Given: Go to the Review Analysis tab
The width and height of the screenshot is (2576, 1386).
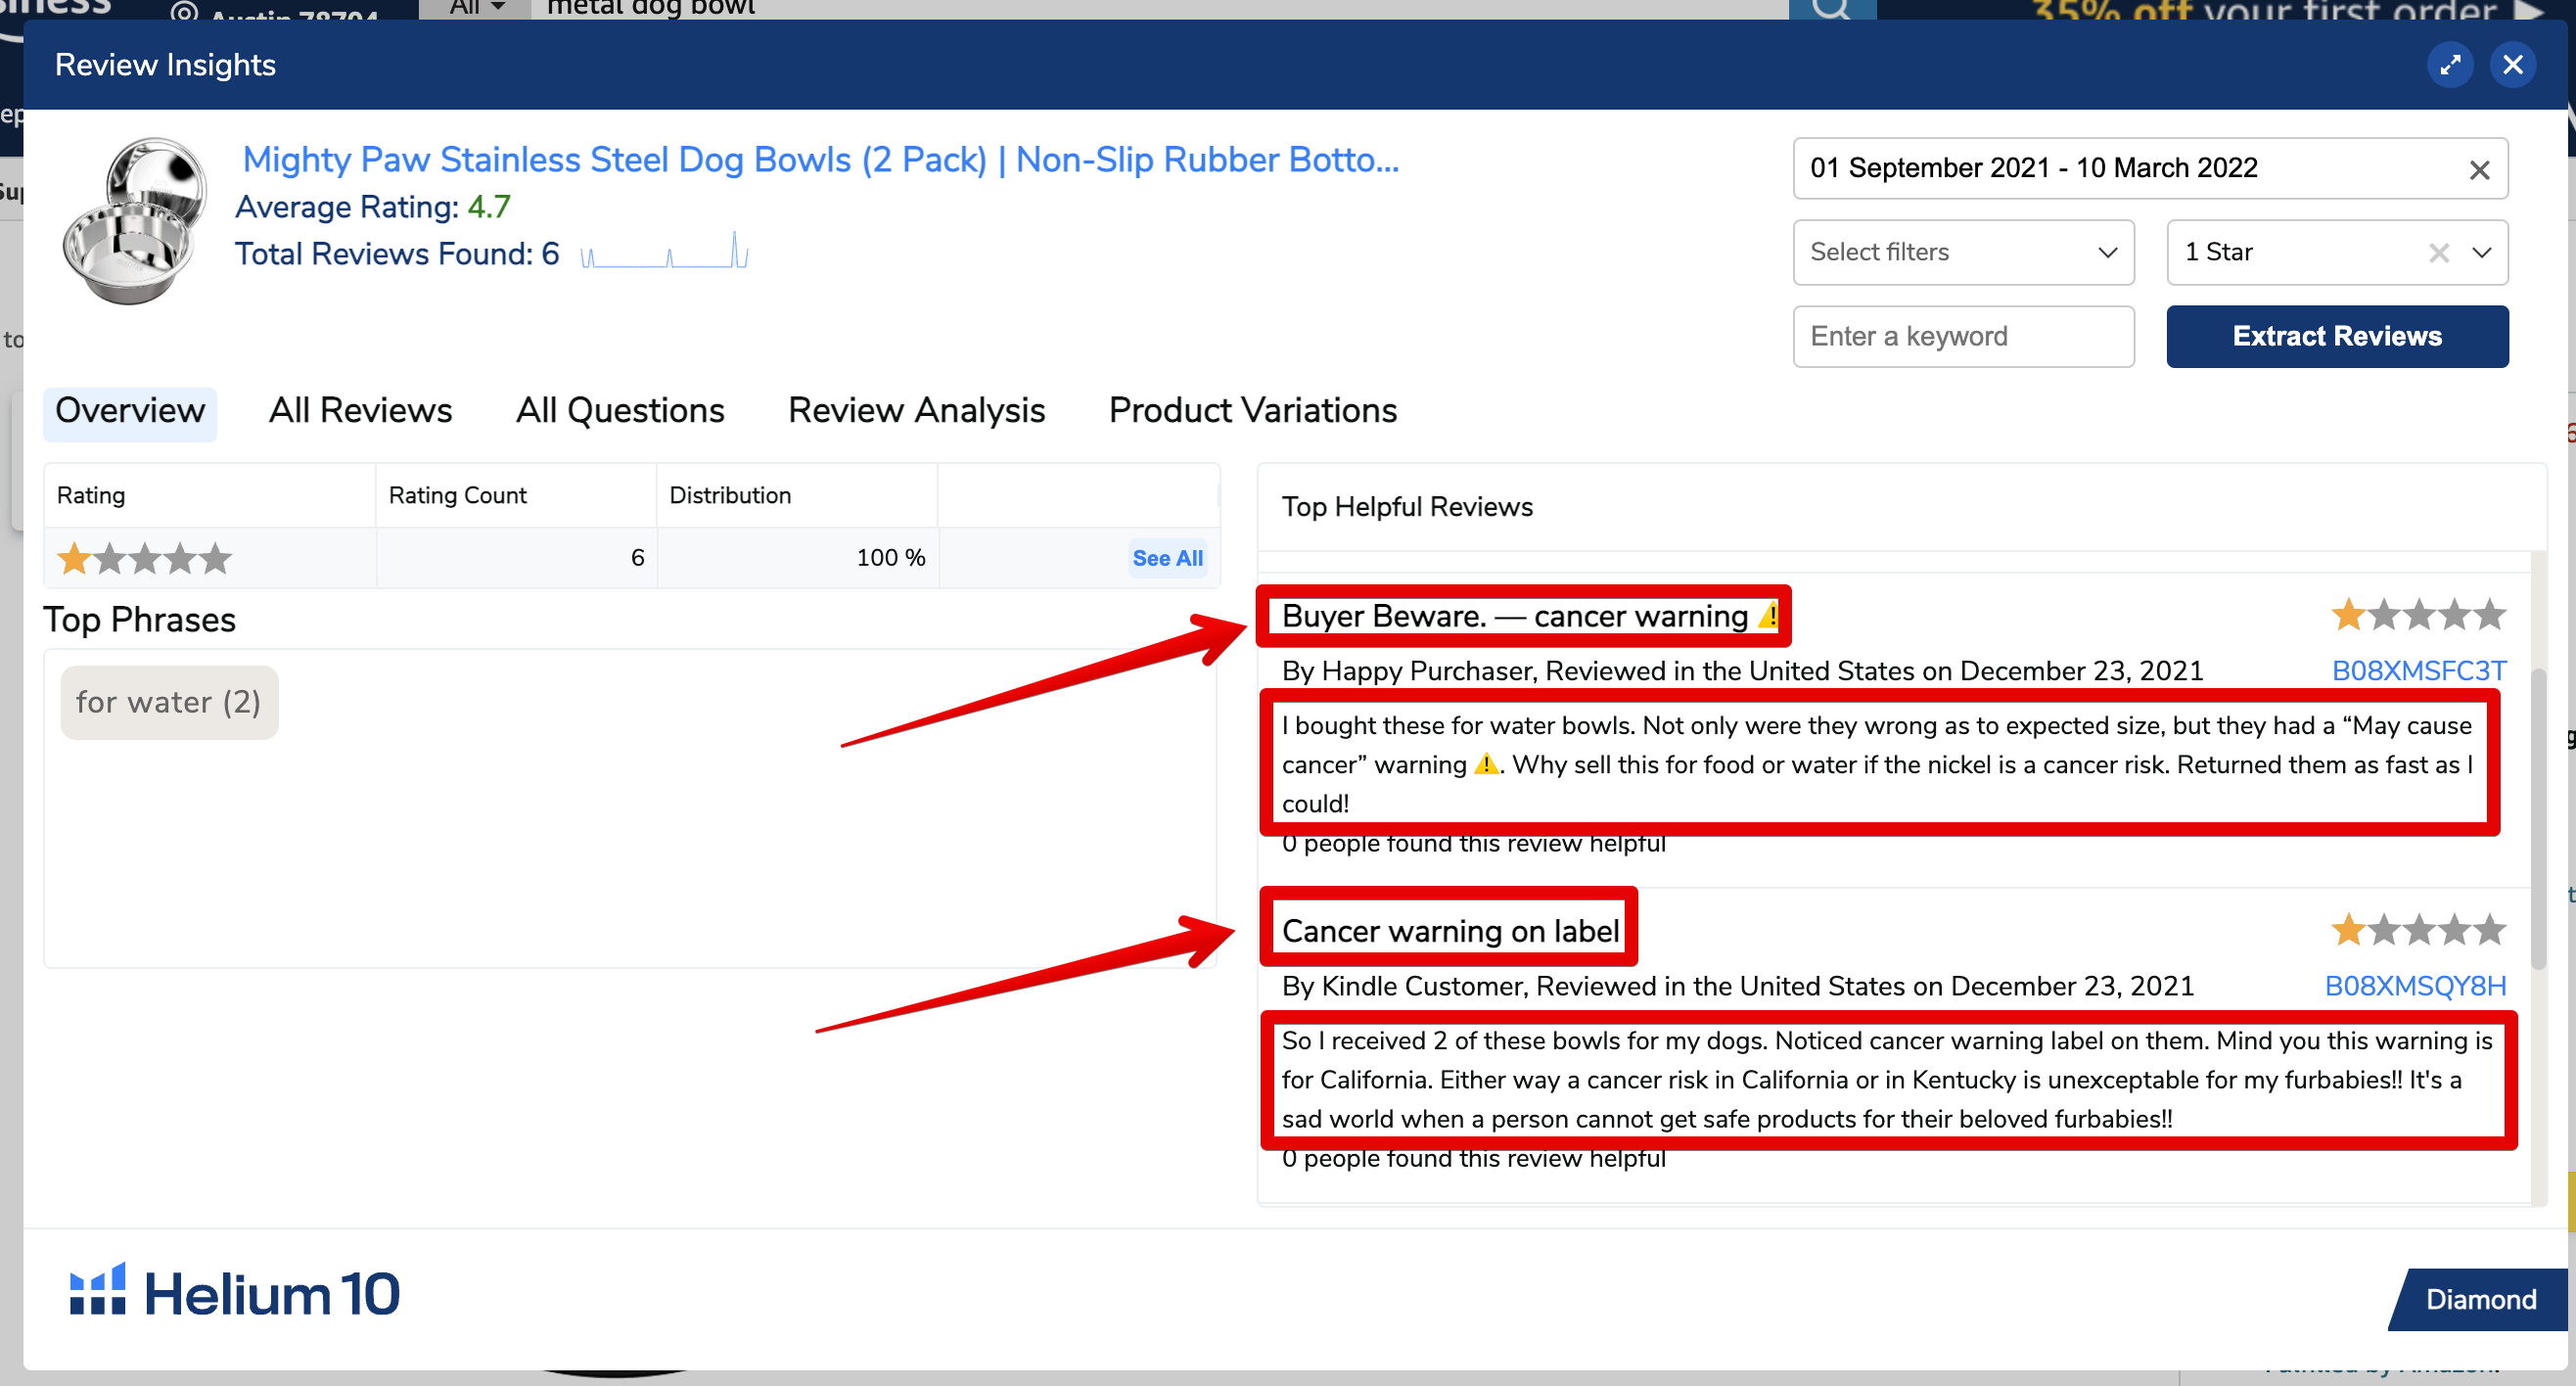Looking at the screenshot, I should pyautogui.click(x=916, y=411).
